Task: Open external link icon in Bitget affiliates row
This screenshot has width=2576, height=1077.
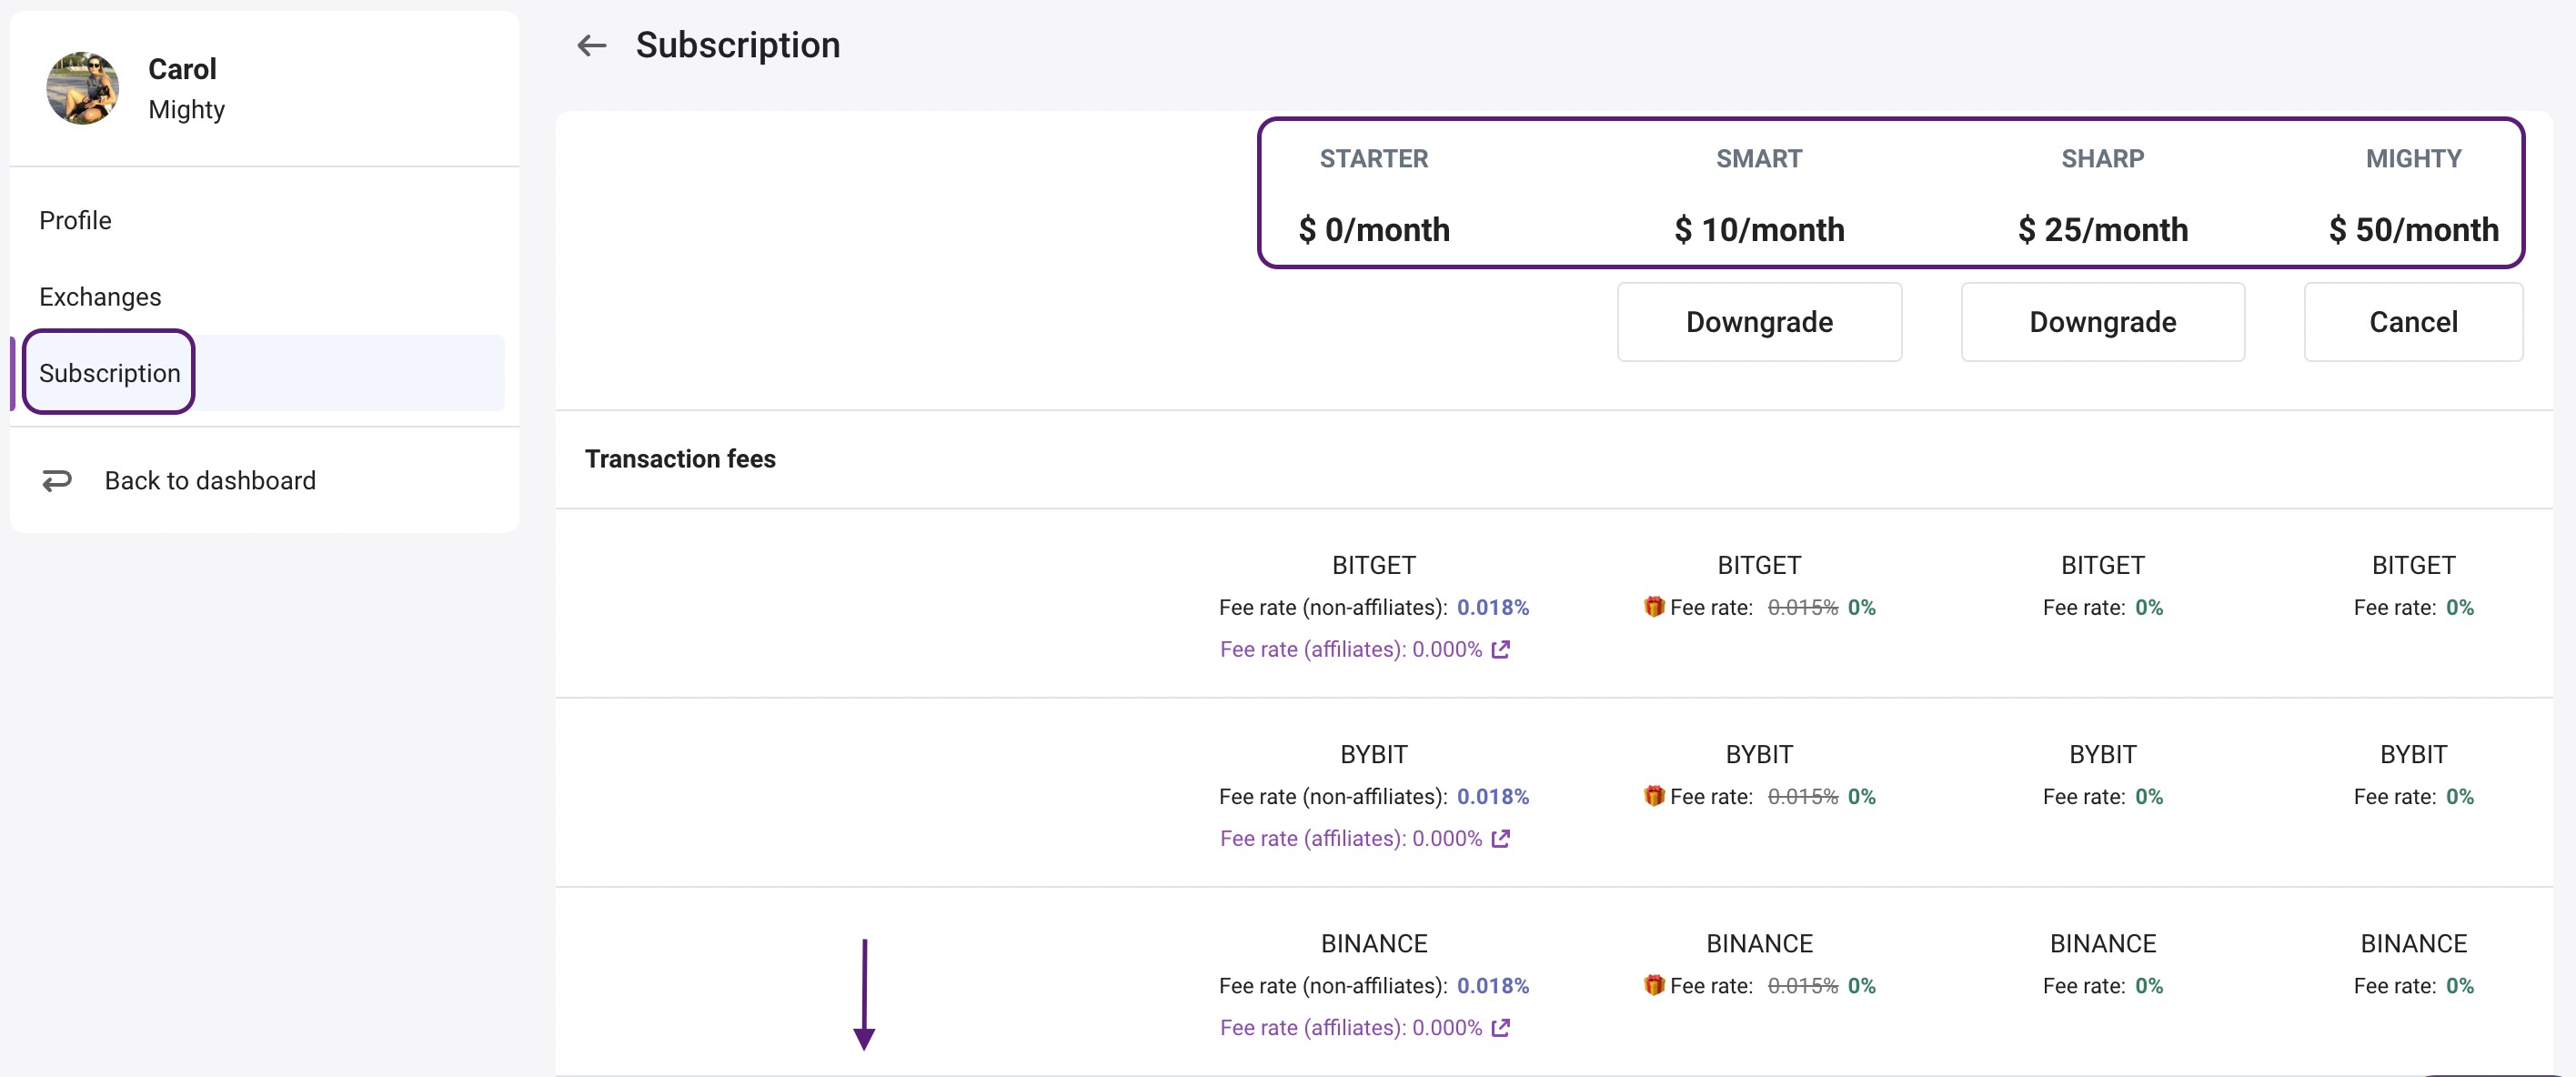Action: (1500, 649)
